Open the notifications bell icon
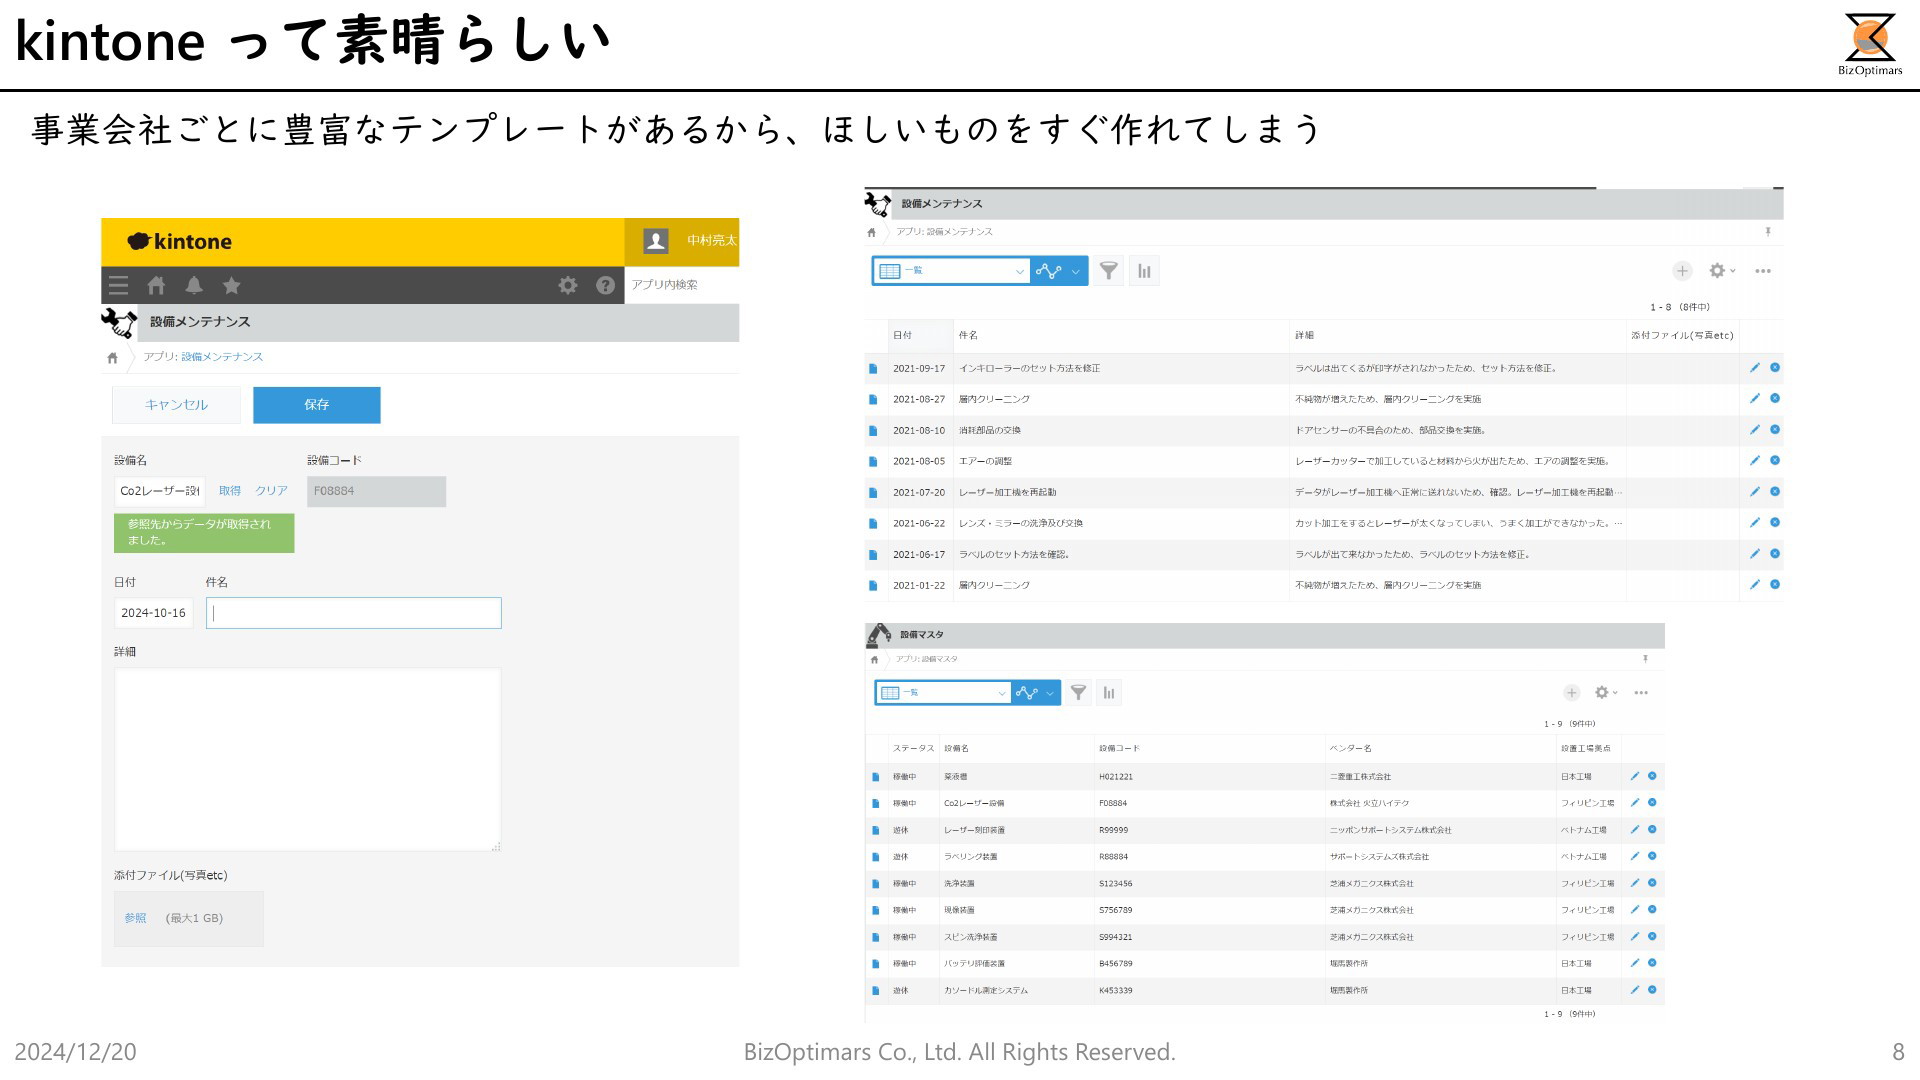 [x=194, y=286]
